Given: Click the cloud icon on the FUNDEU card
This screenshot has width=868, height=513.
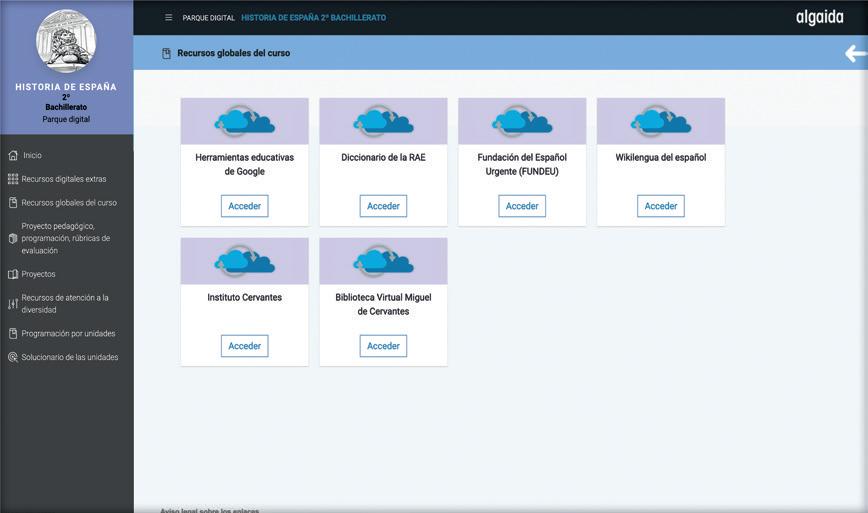Looking at the screenshot, I should click(x=521, y=121).
